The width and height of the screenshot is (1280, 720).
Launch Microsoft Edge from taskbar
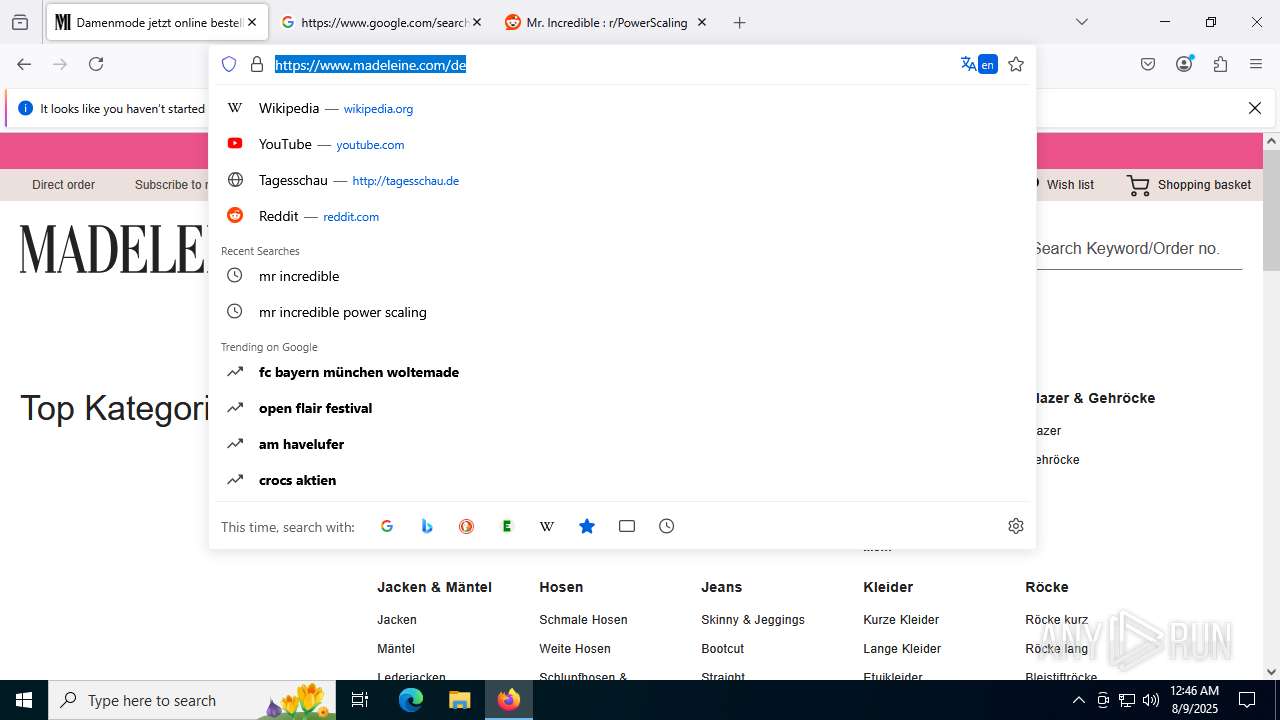tap(411, 700)
